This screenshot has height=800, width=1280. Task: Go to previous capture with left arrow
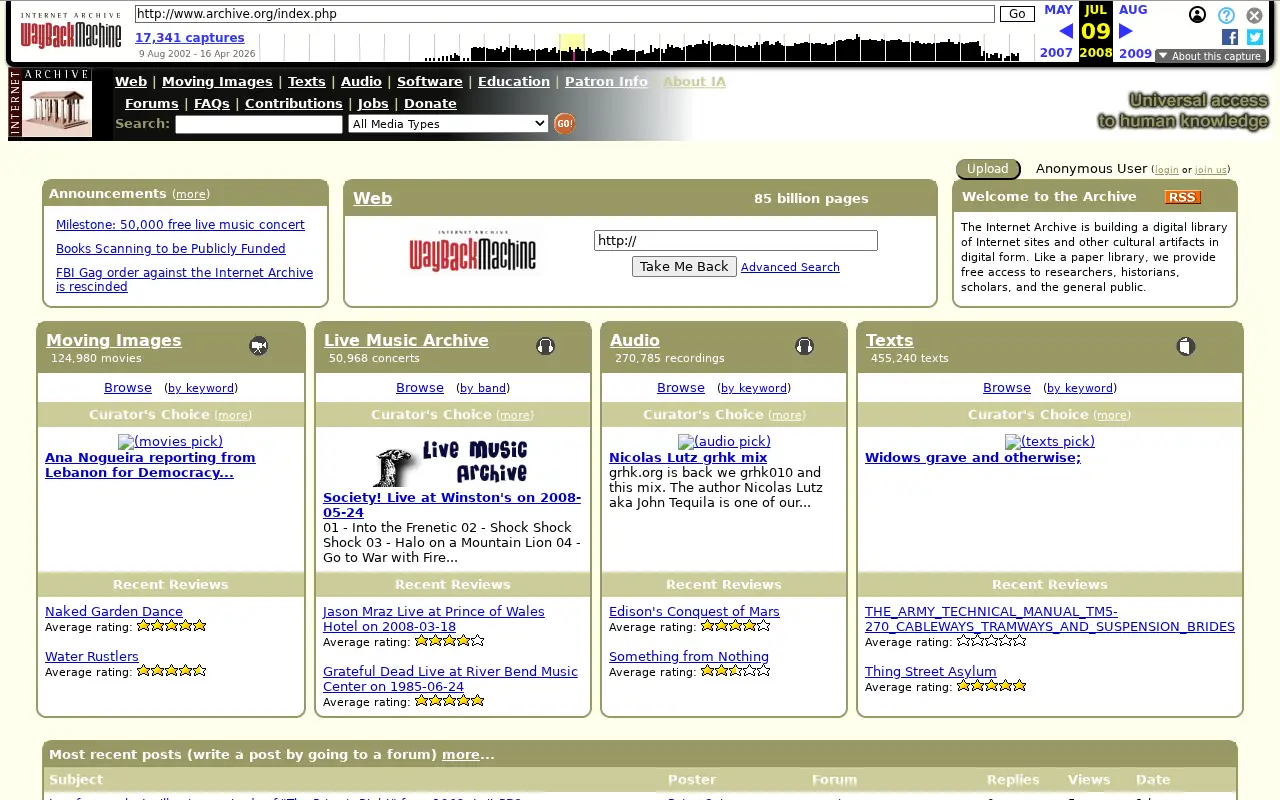(x=1066, y=31)
